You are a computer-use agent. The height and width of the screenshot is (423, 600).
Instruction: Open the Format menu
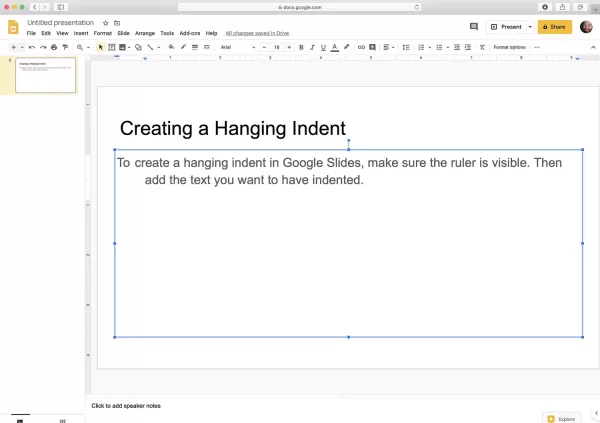pos(103,33)
